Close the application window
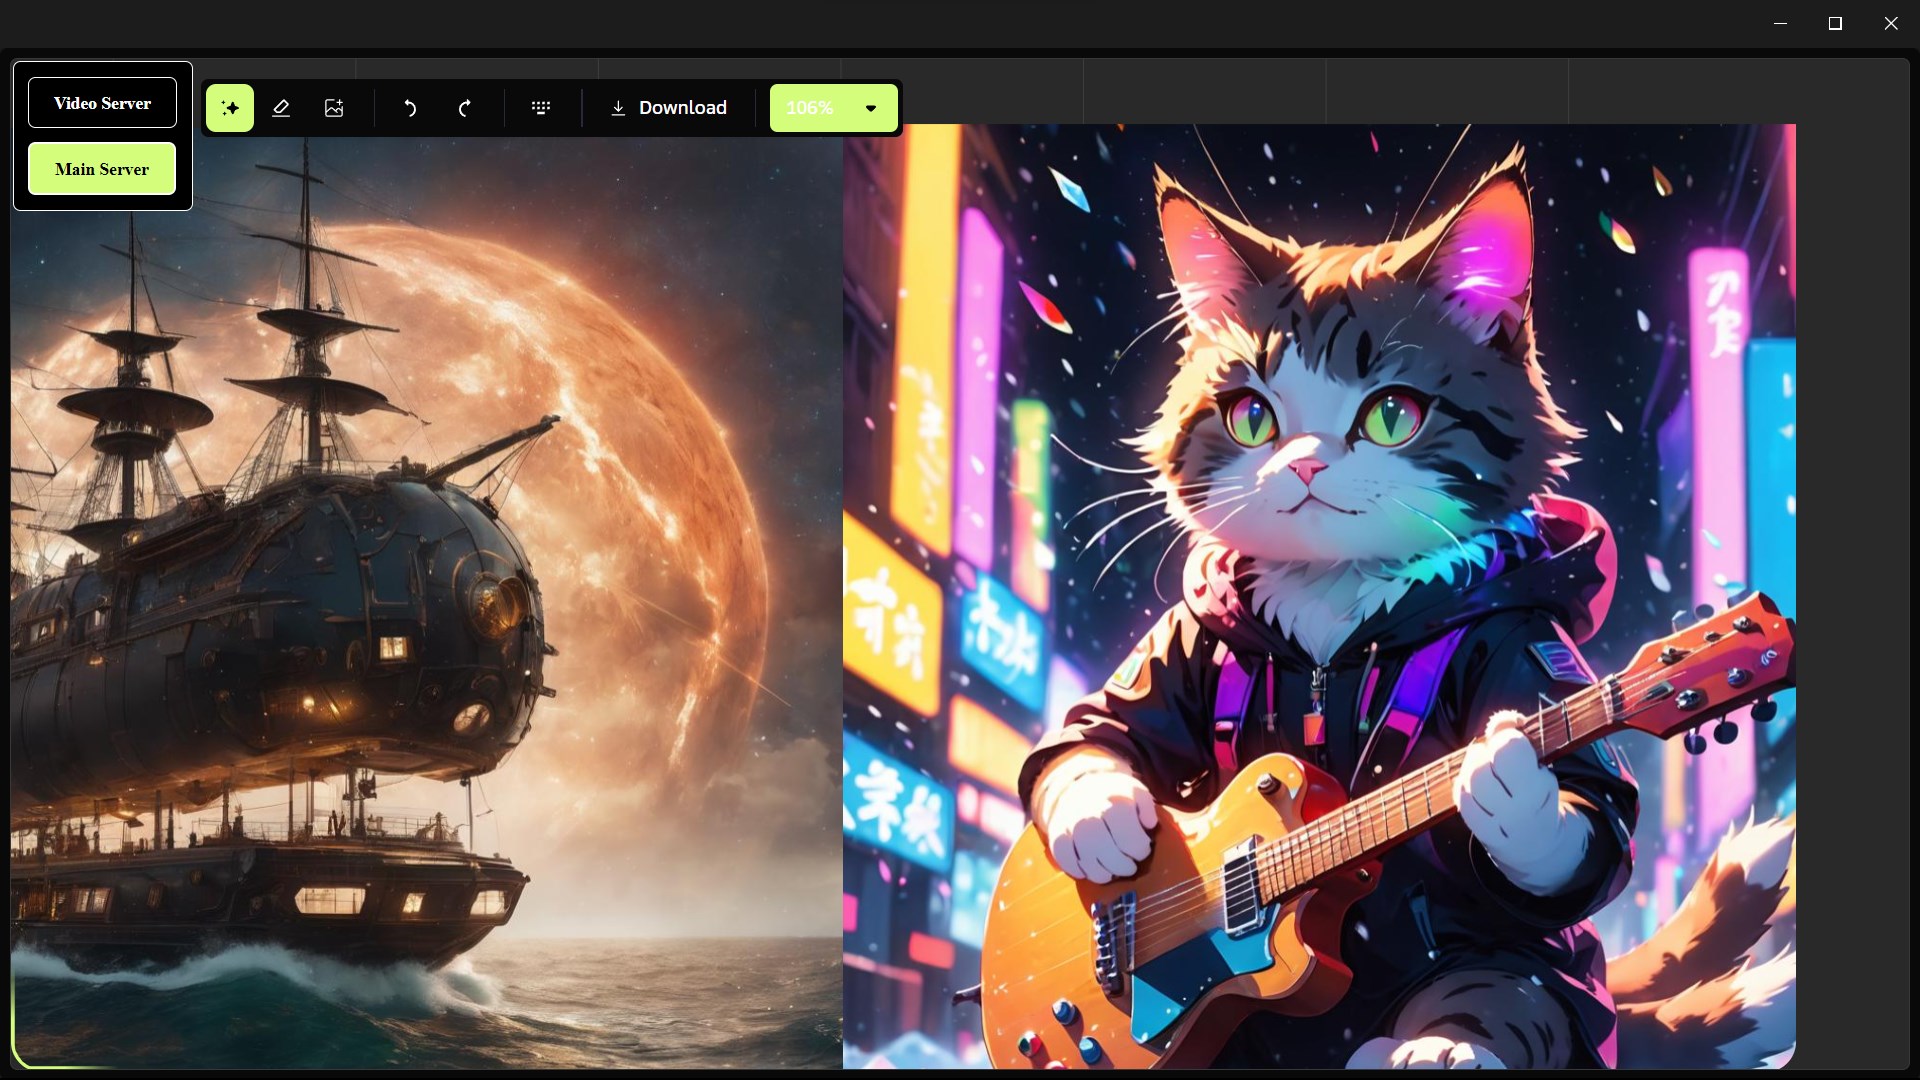This screenshot has width=1920, height=1080. coord(1890,23)
